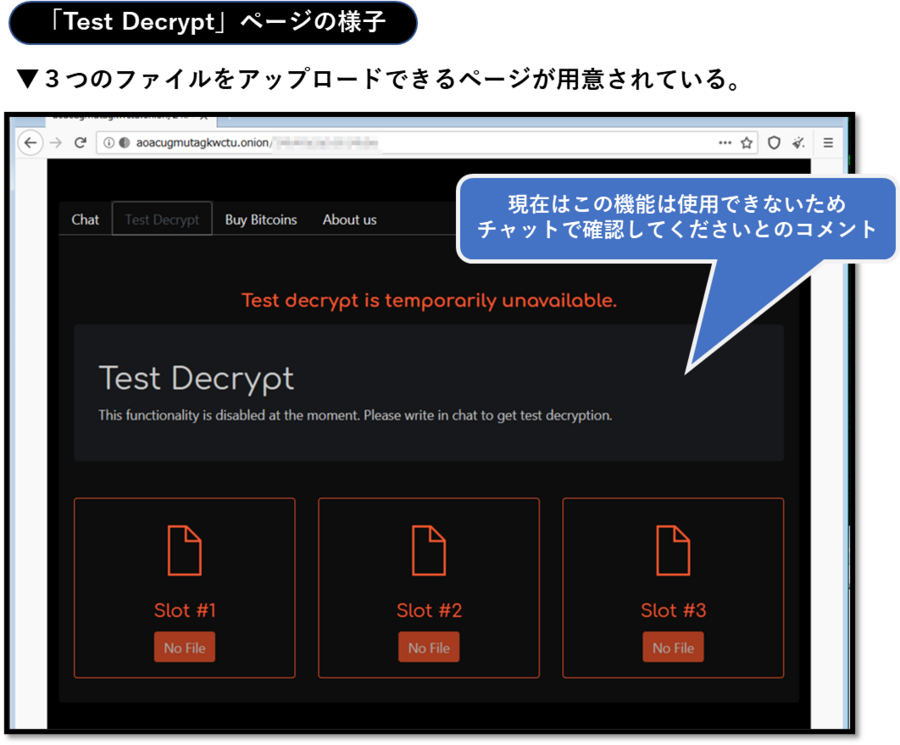
Task: Click the browser back arrow button
Action: click(x=30, y=143)
